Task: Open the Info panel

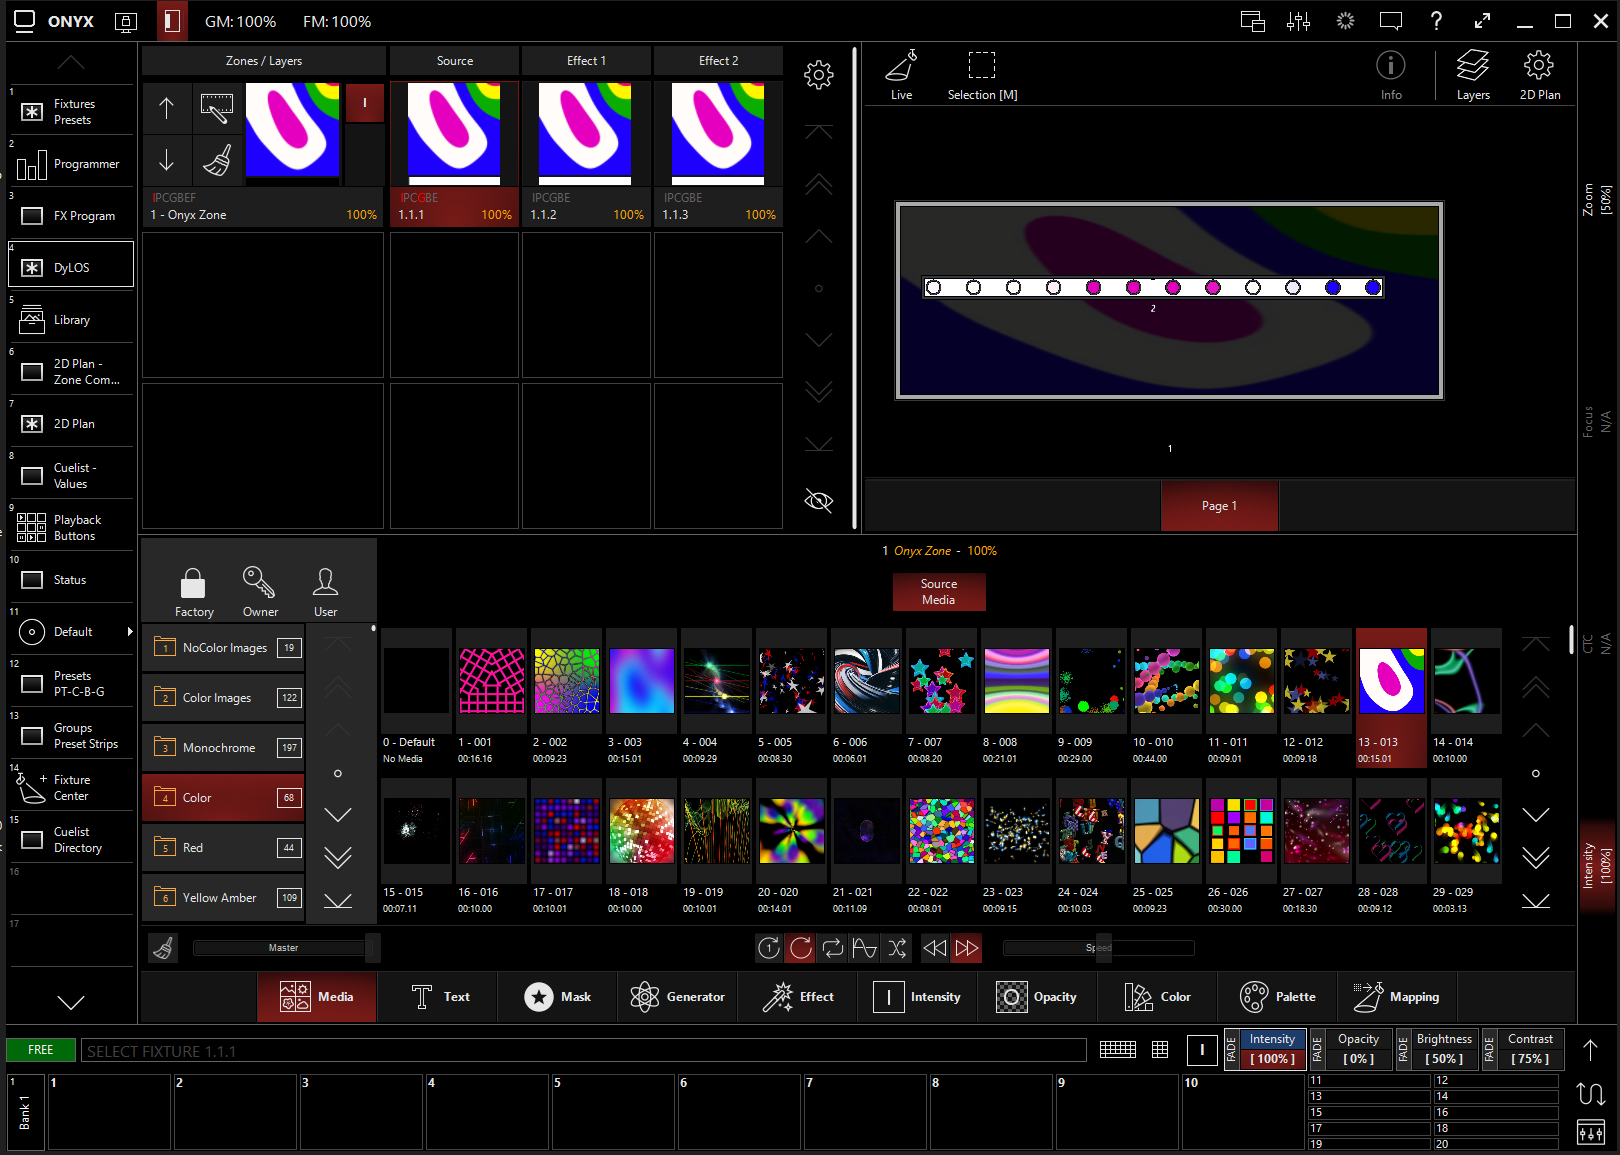Action: (1391, 74)
